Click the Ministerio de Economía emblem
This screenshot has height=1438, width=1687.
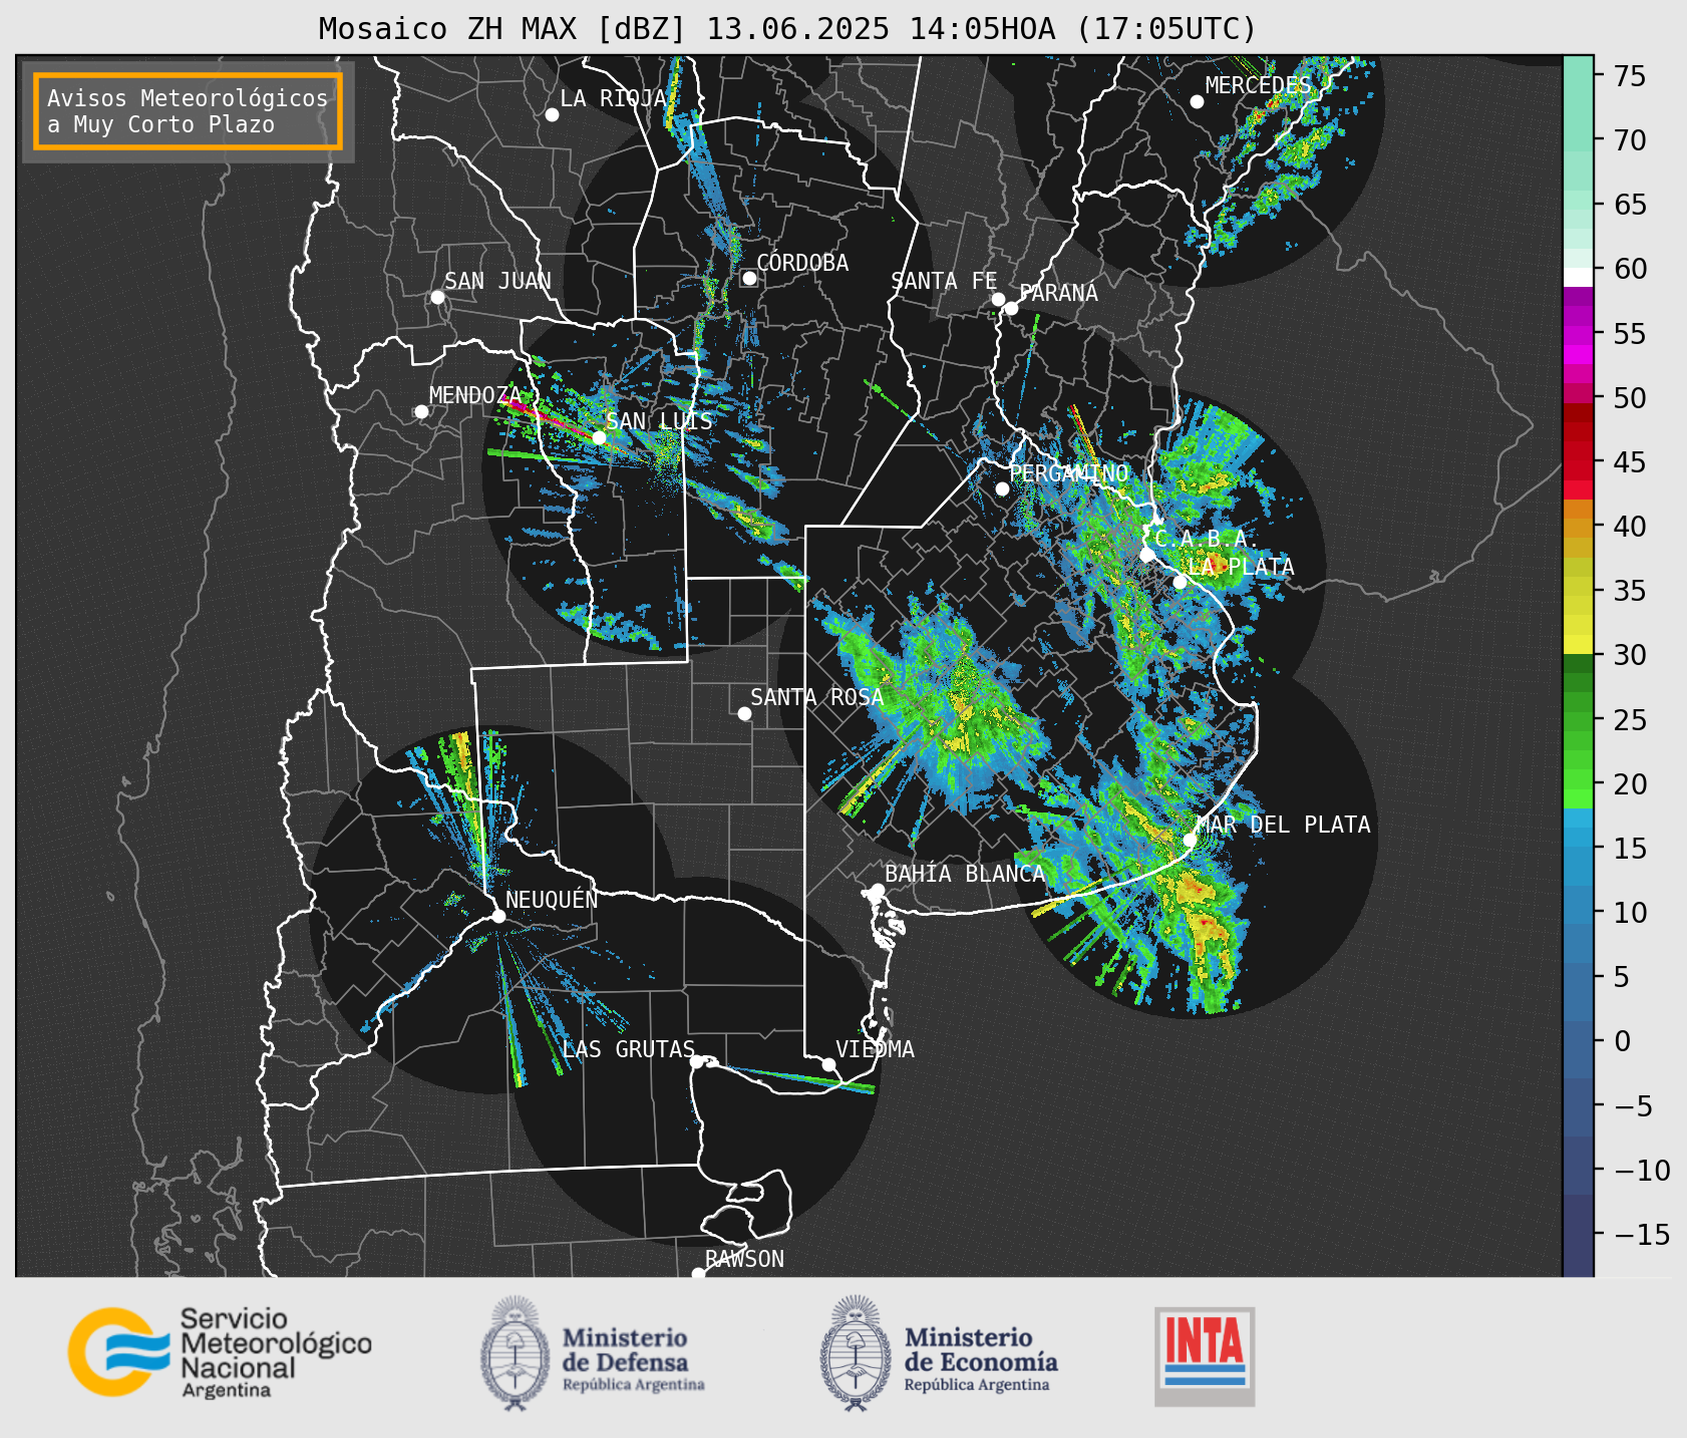pyautogui.click(x=854, y=1353)
